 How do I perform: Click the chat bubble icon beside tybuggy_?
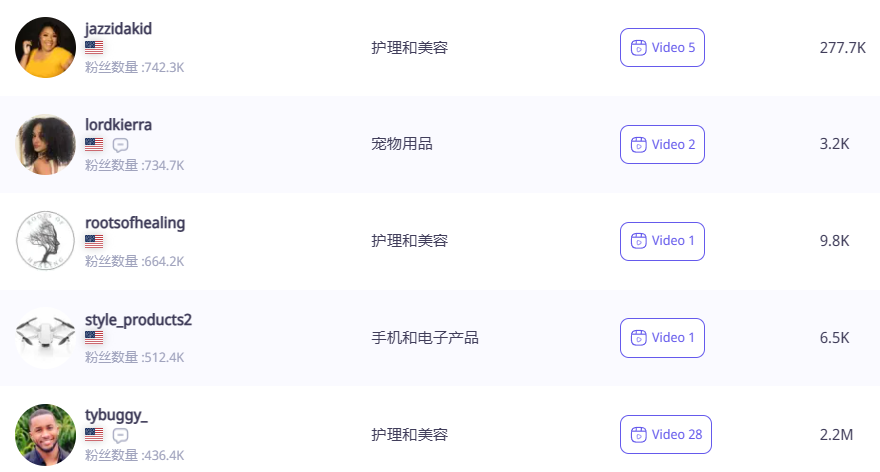(x=121, y=435)
